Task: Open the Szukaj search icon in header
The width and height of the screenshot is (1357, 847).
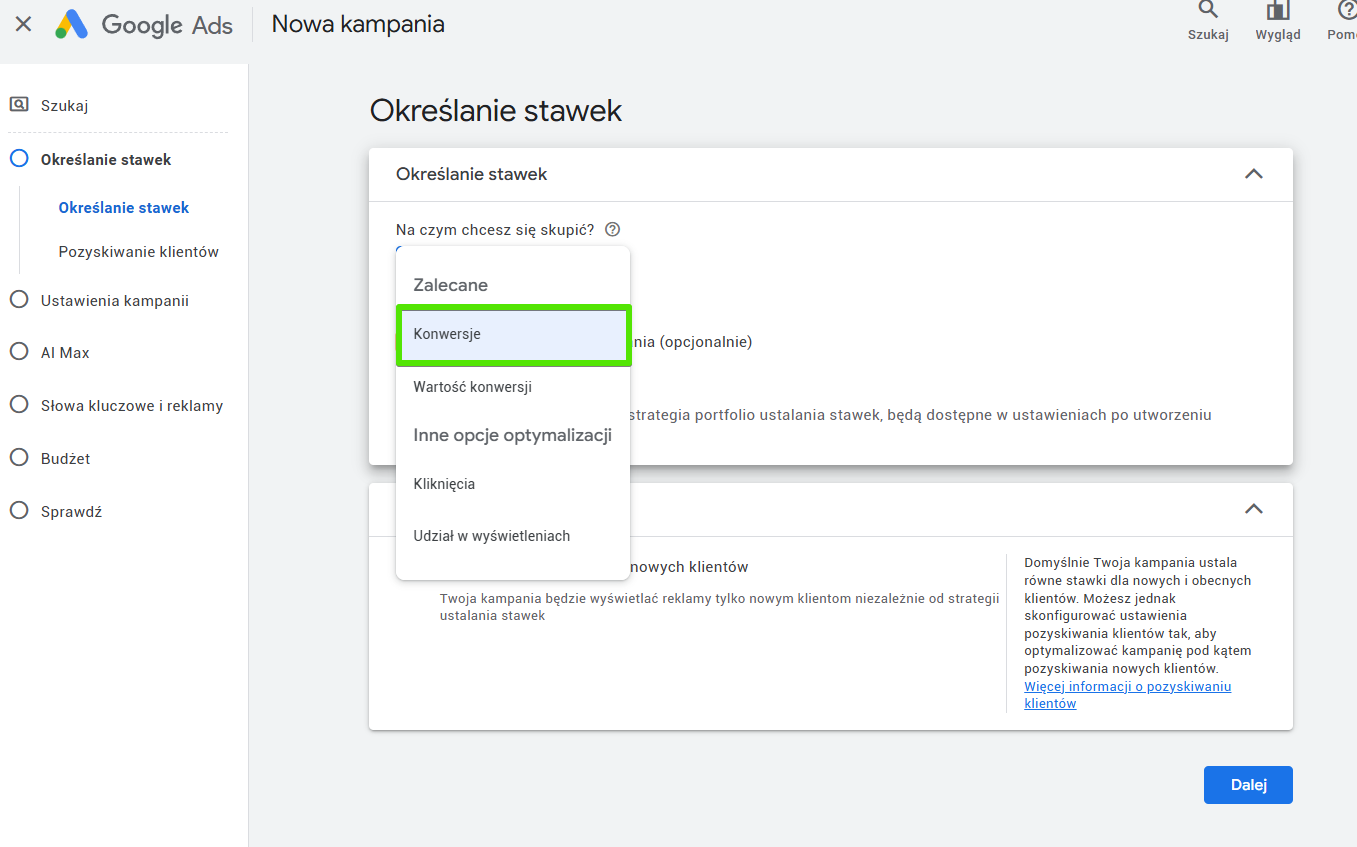Action: tap(1208, 11)
